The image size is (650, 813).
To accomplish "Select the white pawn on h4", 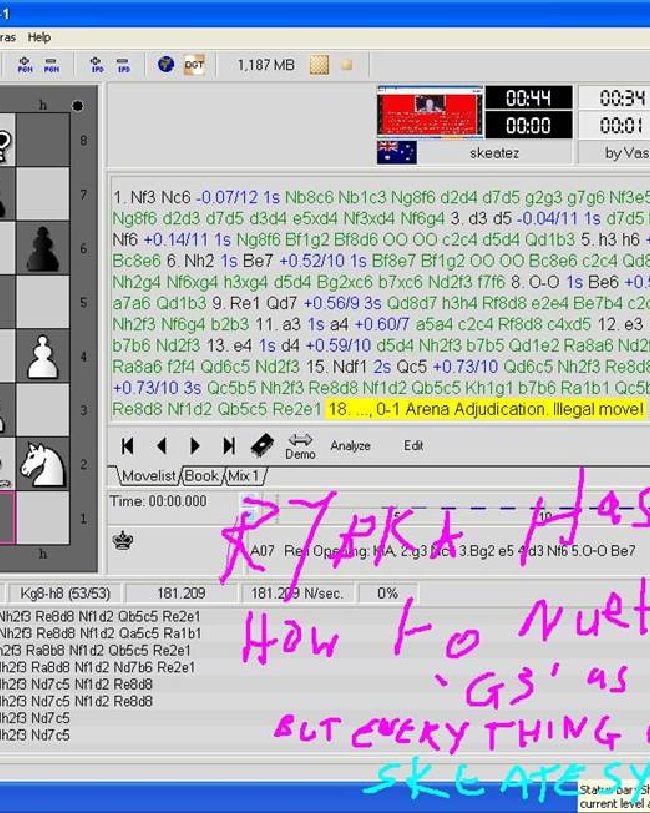I will (43, 356).
